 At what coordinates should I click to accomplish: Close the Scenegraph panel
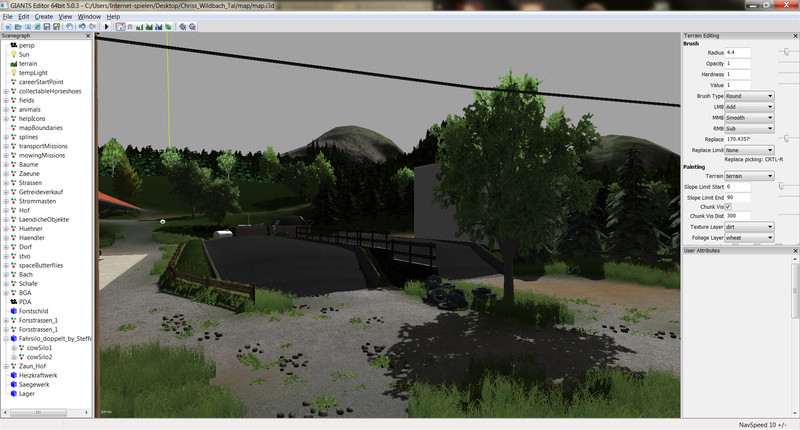coord(88,36)
